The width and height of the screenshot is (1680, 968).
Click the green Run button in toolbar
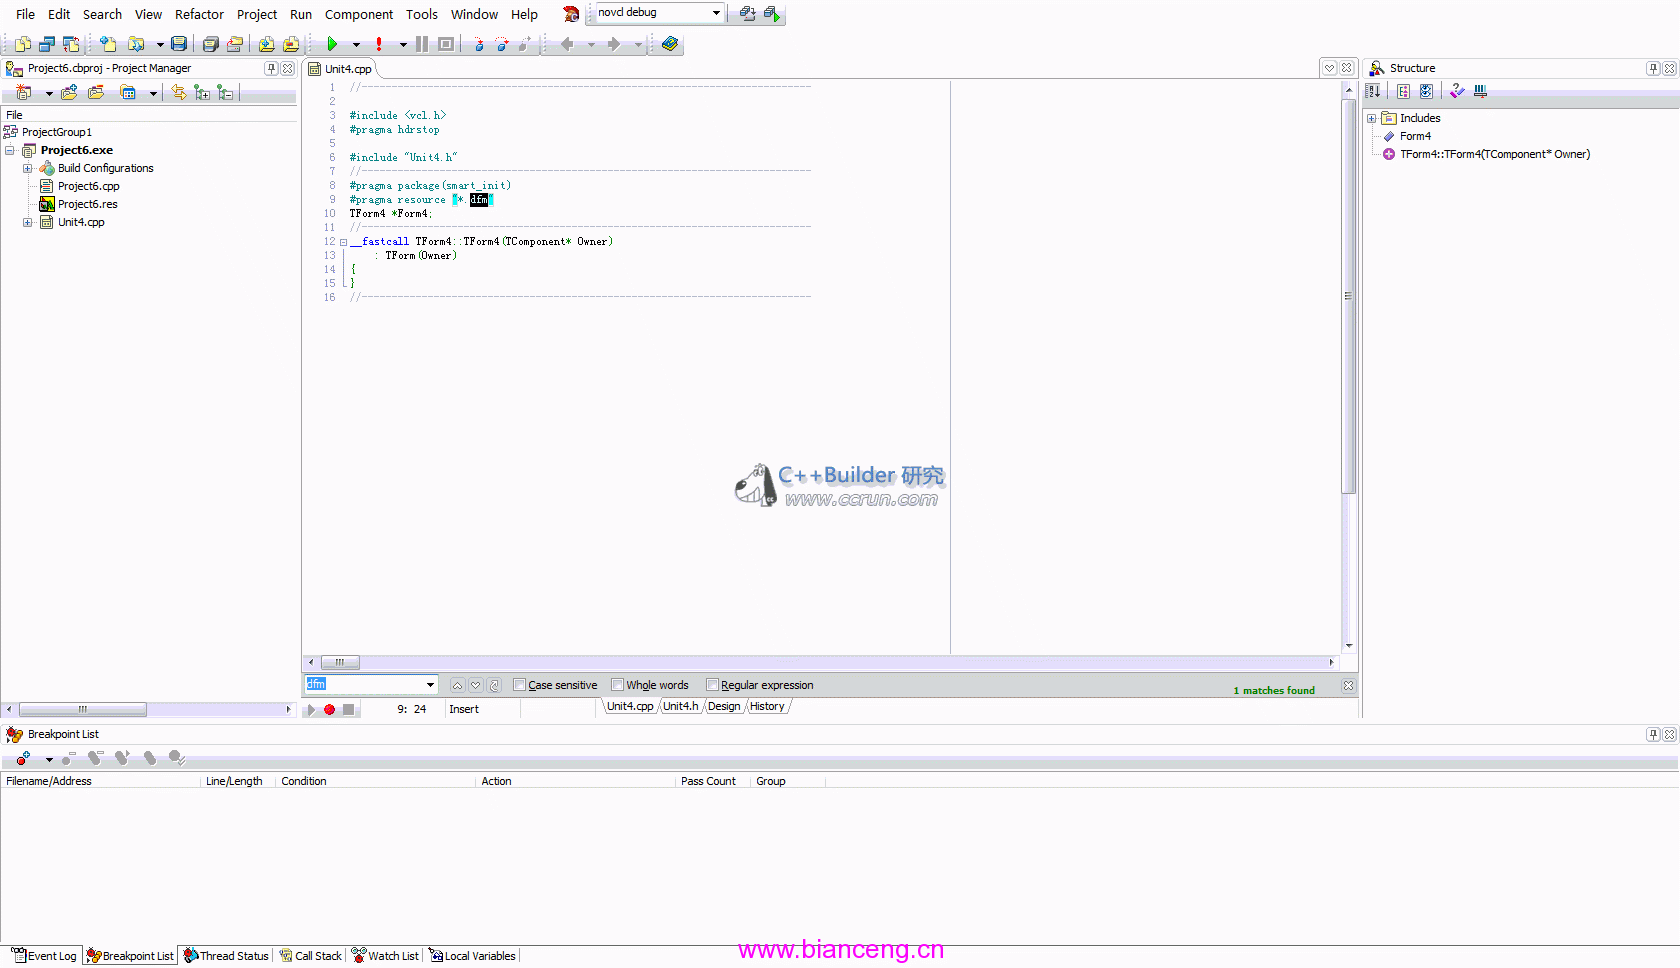pyautogui.click(x=332, y=44)
